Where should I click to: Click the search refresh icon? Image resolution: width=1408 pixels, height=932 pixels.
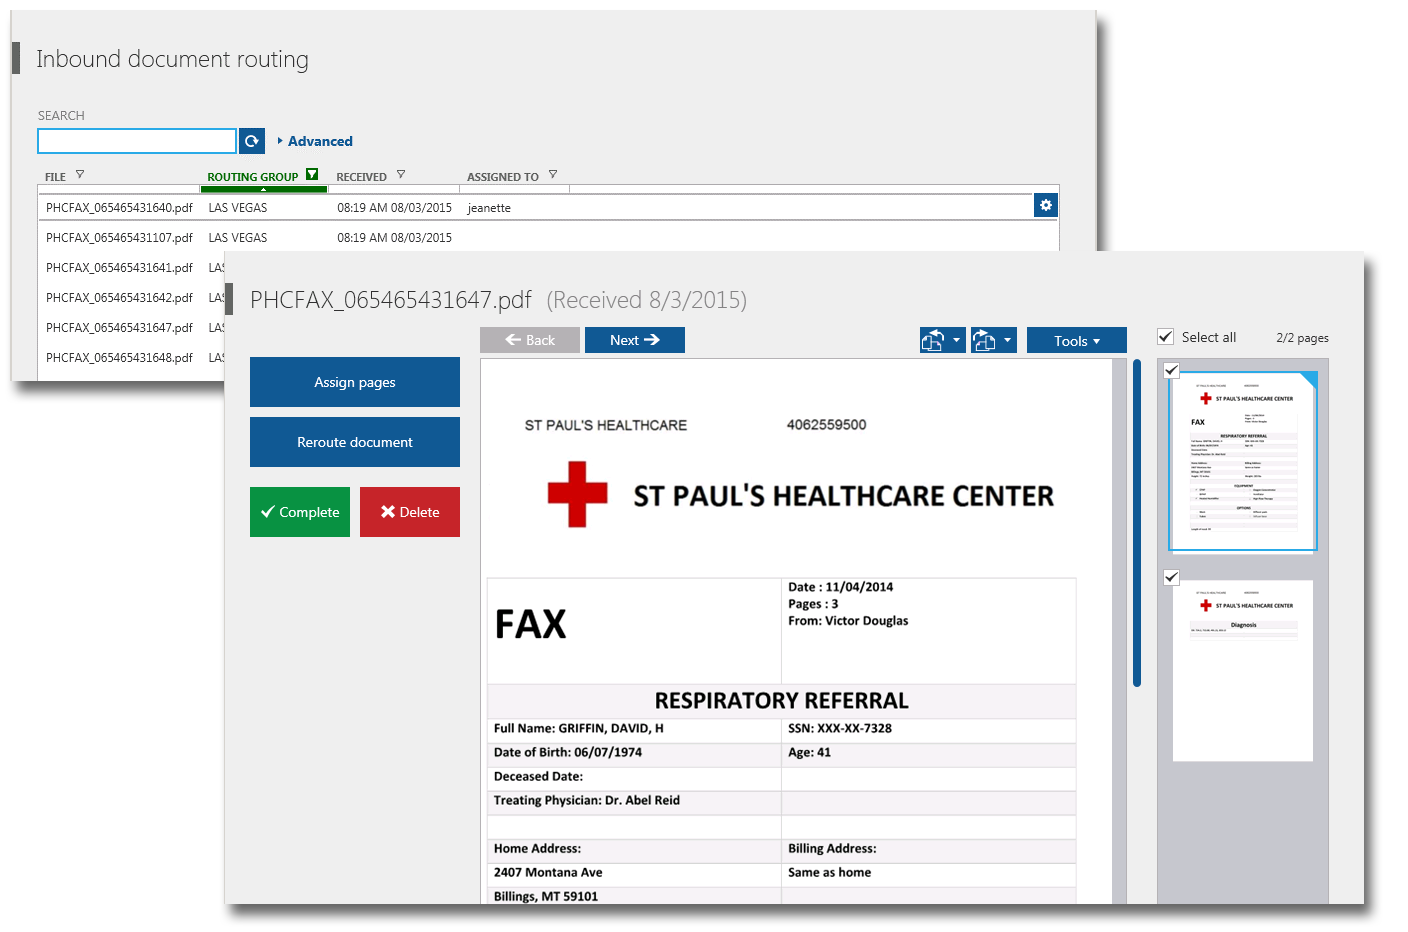tap(251, 140)
